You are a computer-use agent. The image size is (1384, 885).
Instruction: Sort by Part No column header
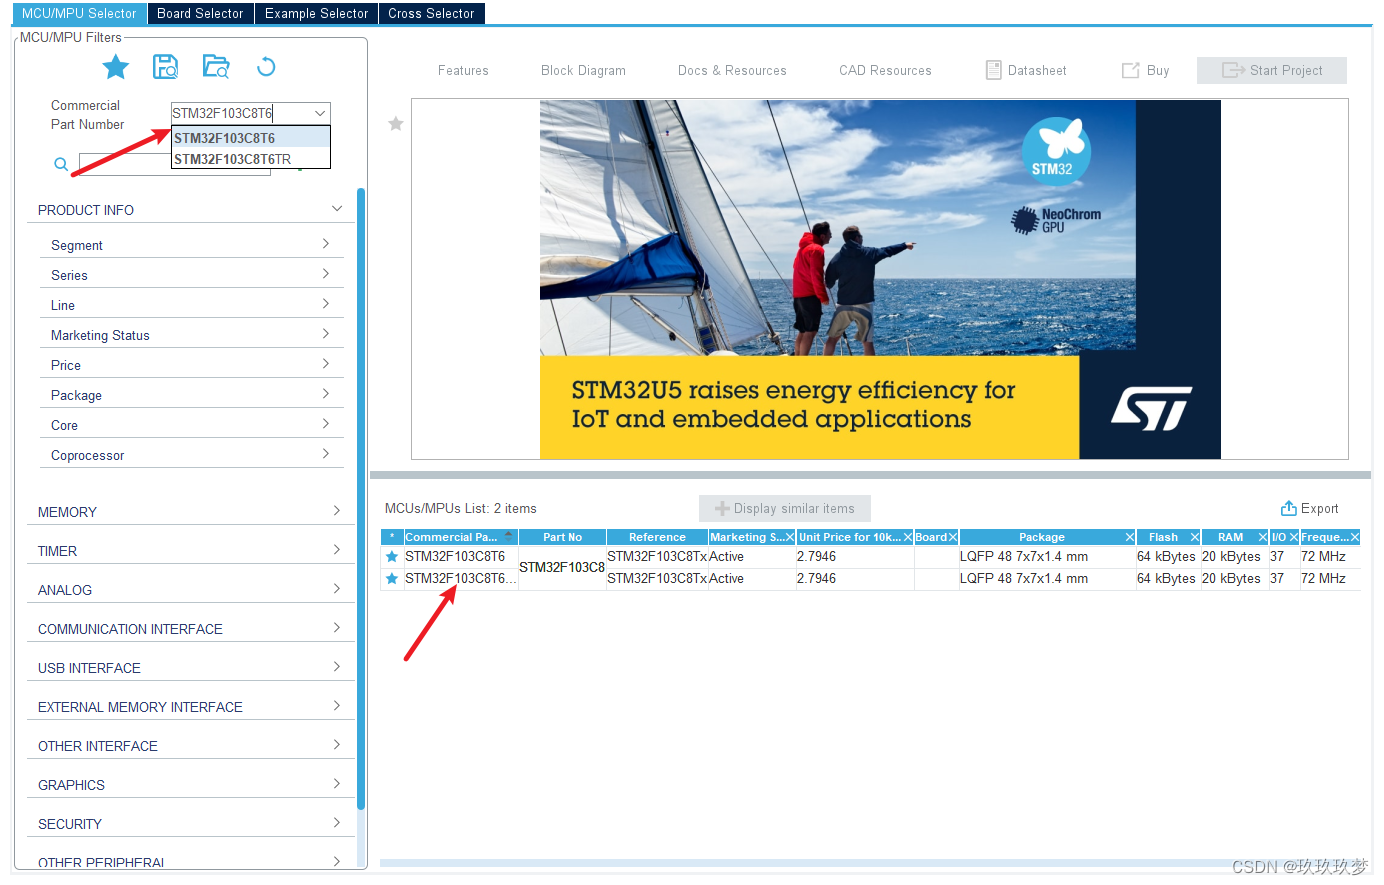[562, 537]
